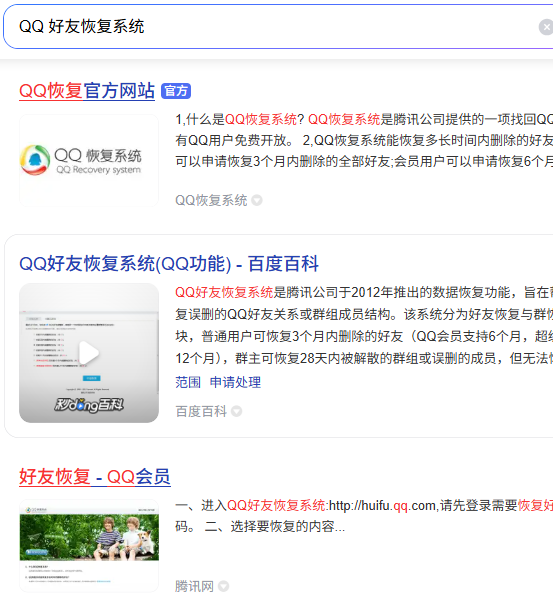
Task: Open QQ好友恢复系统(QQ功能) - 百度百科 result
Action: coord(169,264)
